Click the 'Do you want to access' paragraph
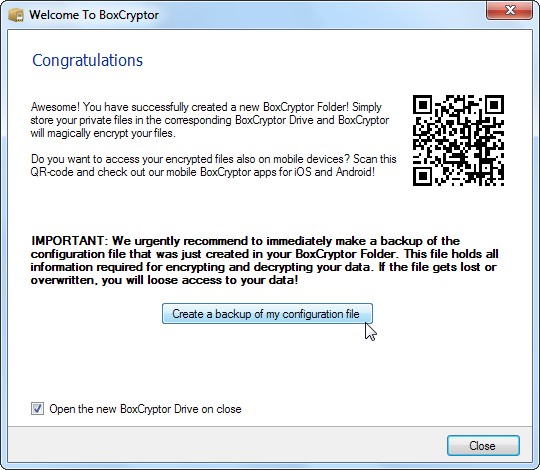The width and height of the screenshot is (540, 470). point(214,165)
